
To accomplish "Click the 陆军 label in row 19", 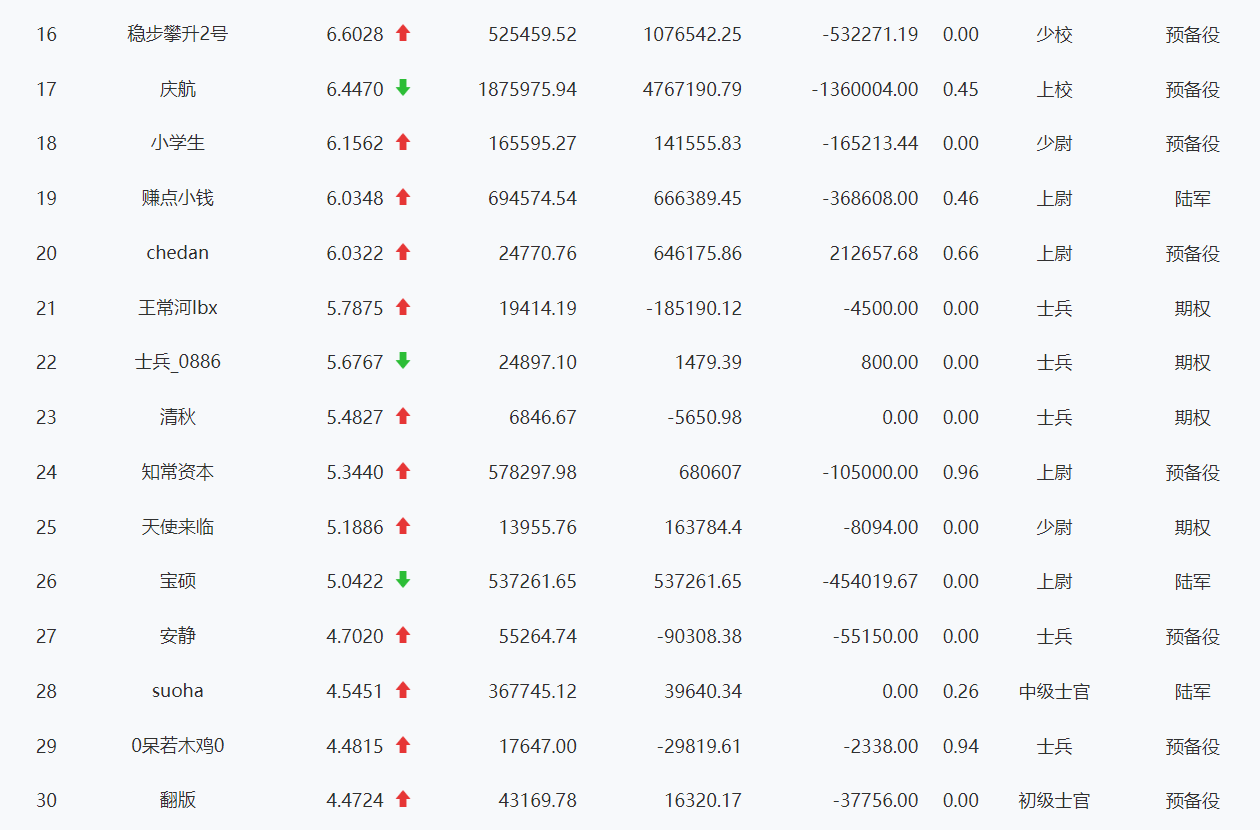I will pyautogui.click(x=1193, y=198).
